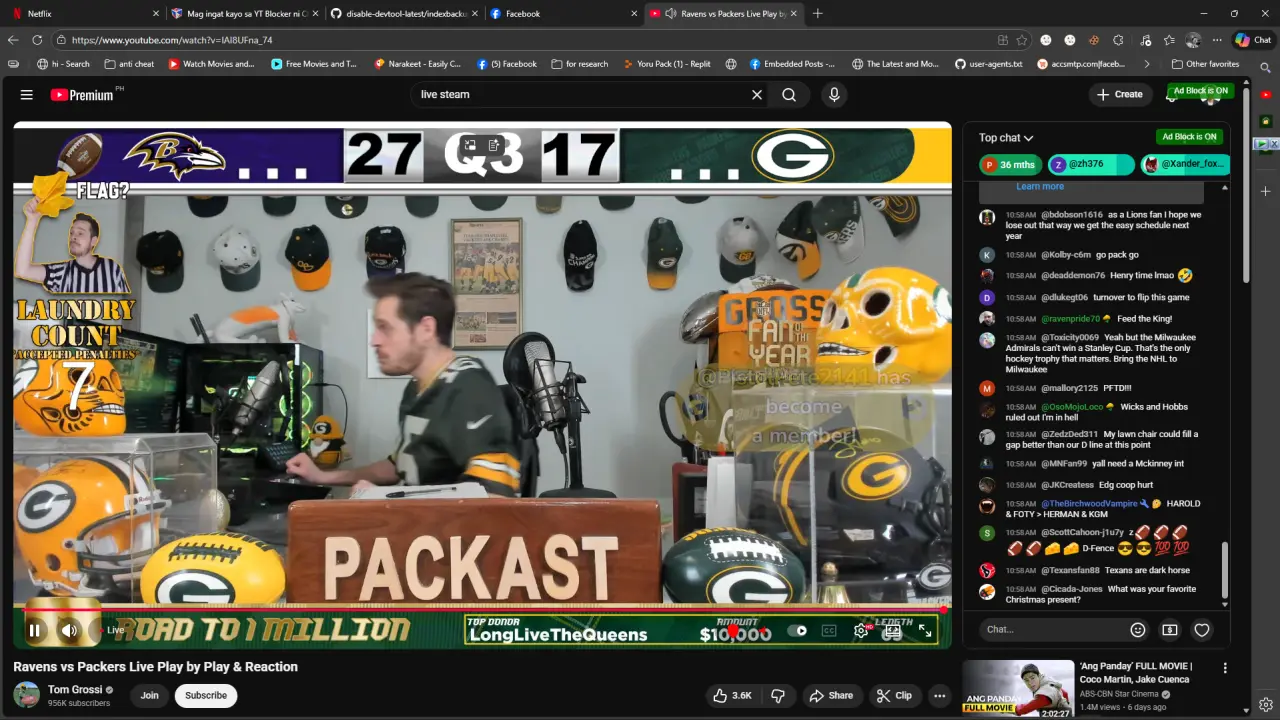Open the browser Extensions puzzle icon
Viewport: 1280px width, 720px height.
pos(1118,40)
